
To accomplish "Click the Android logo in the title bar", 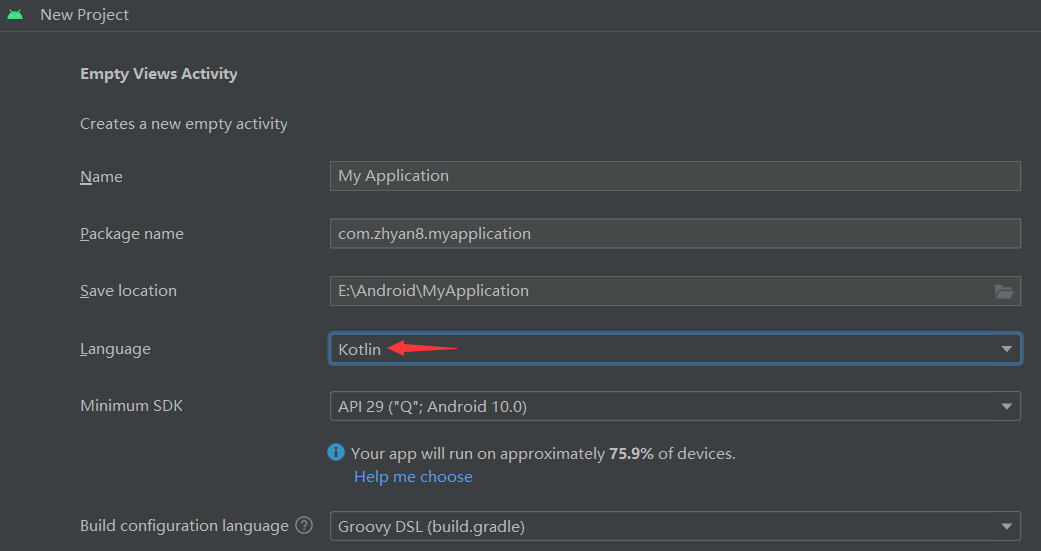I will click(x=14, y=15).
